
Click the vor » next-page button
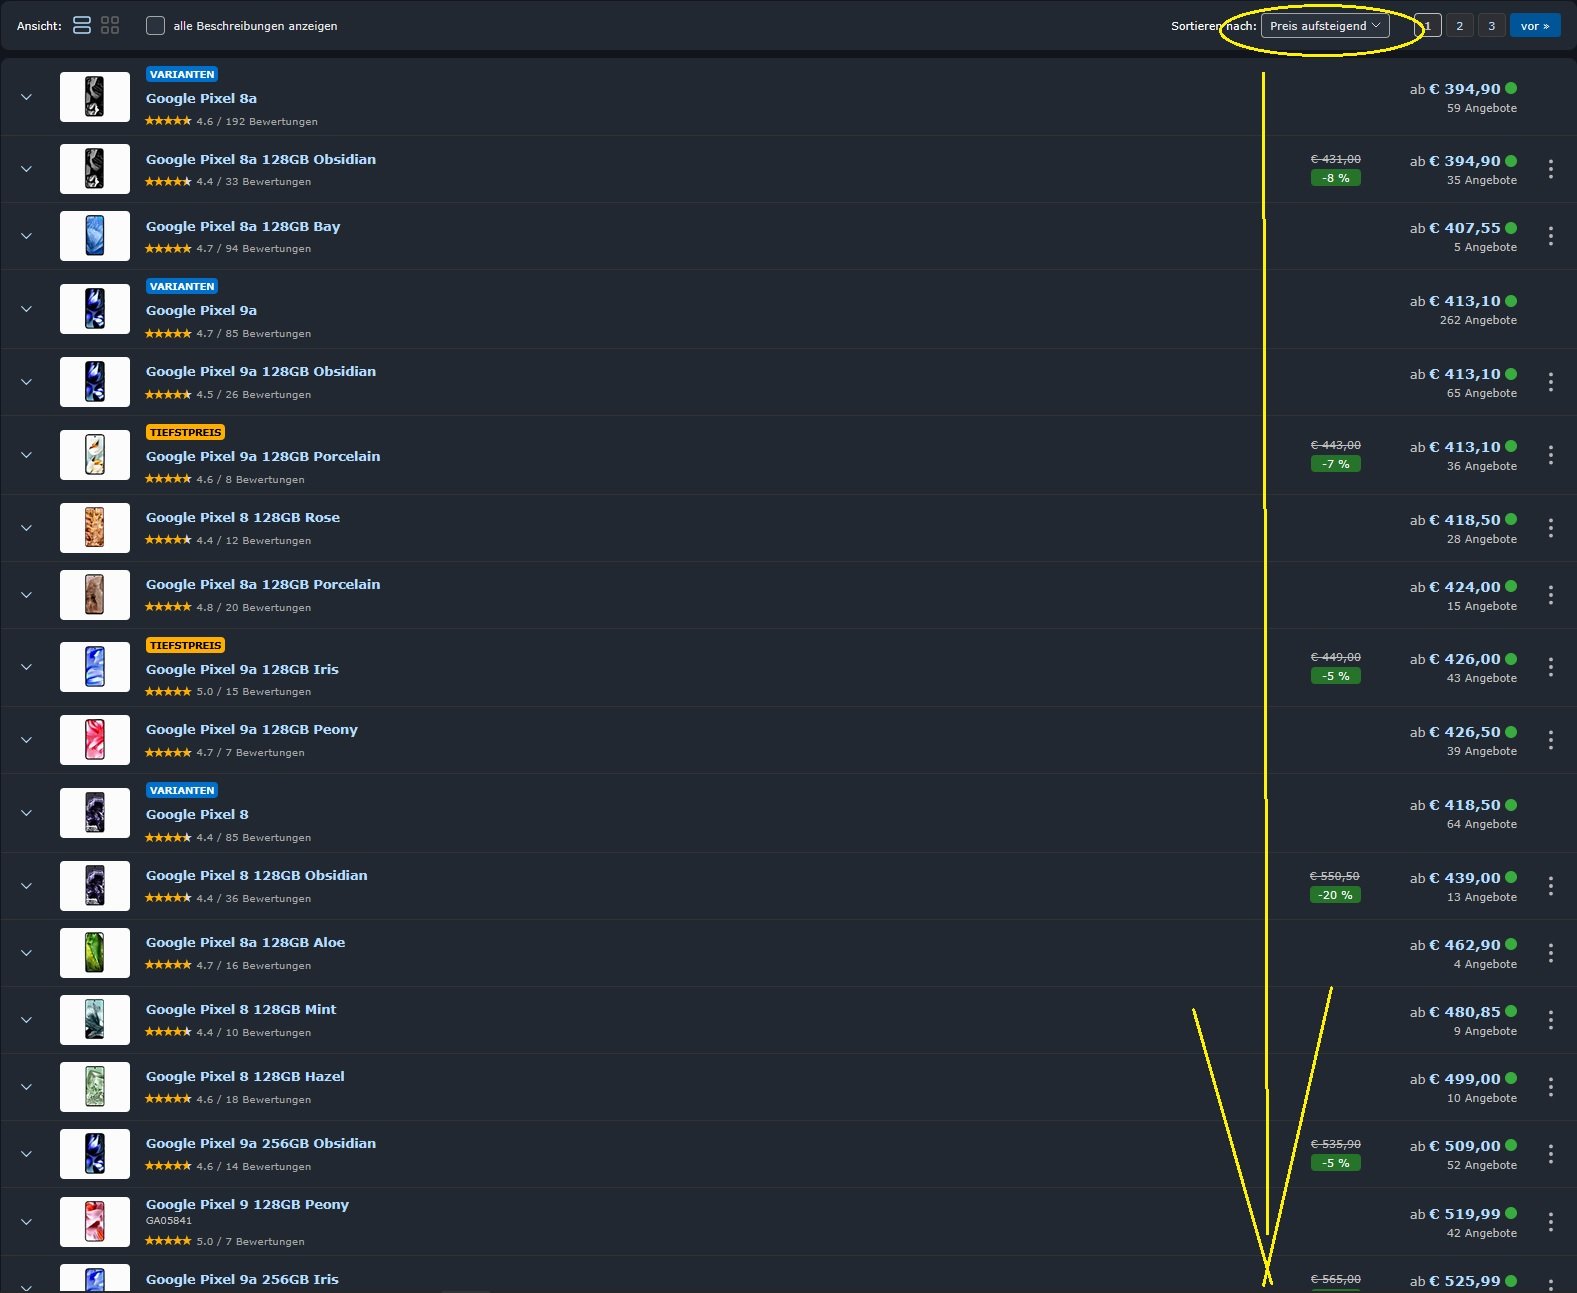1535,26
